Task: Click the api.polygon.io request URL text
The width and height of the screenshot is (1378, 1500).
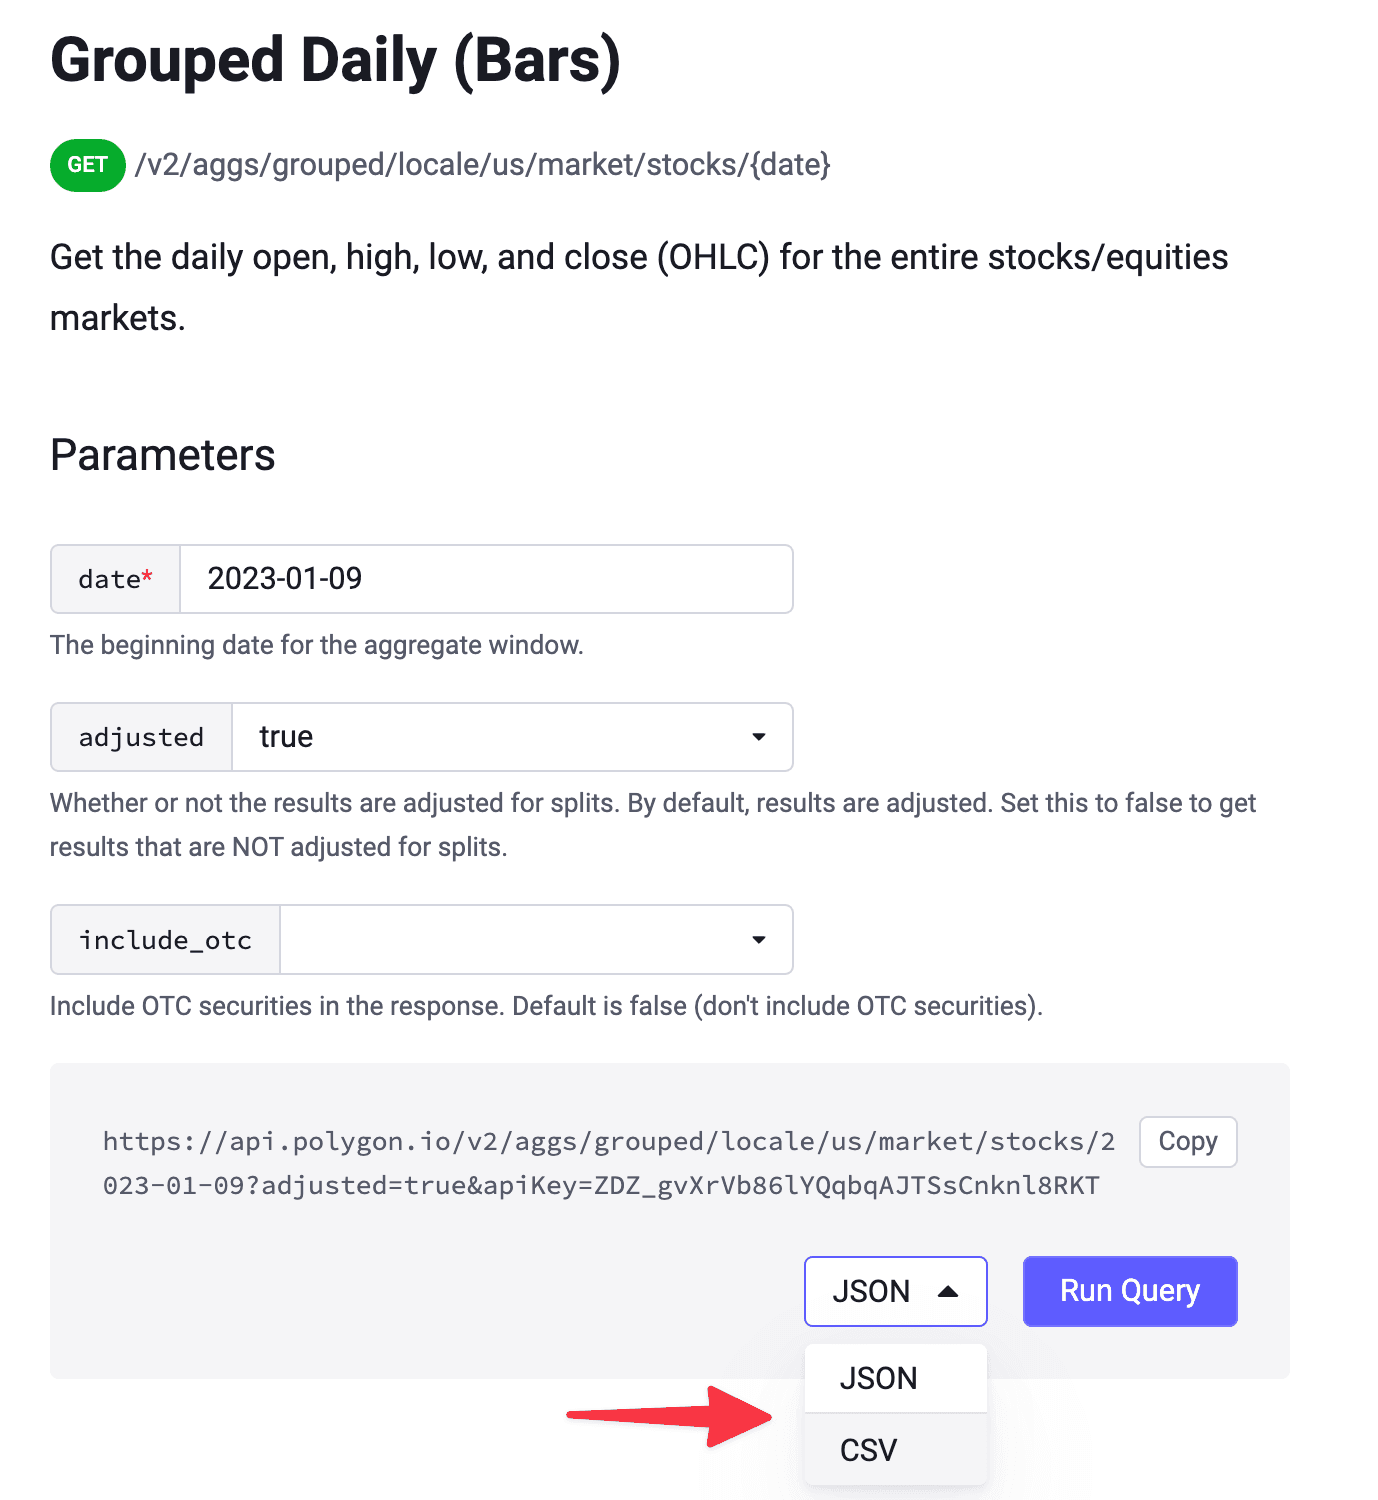Action: pyautogui.click(x=608, y=1163)
